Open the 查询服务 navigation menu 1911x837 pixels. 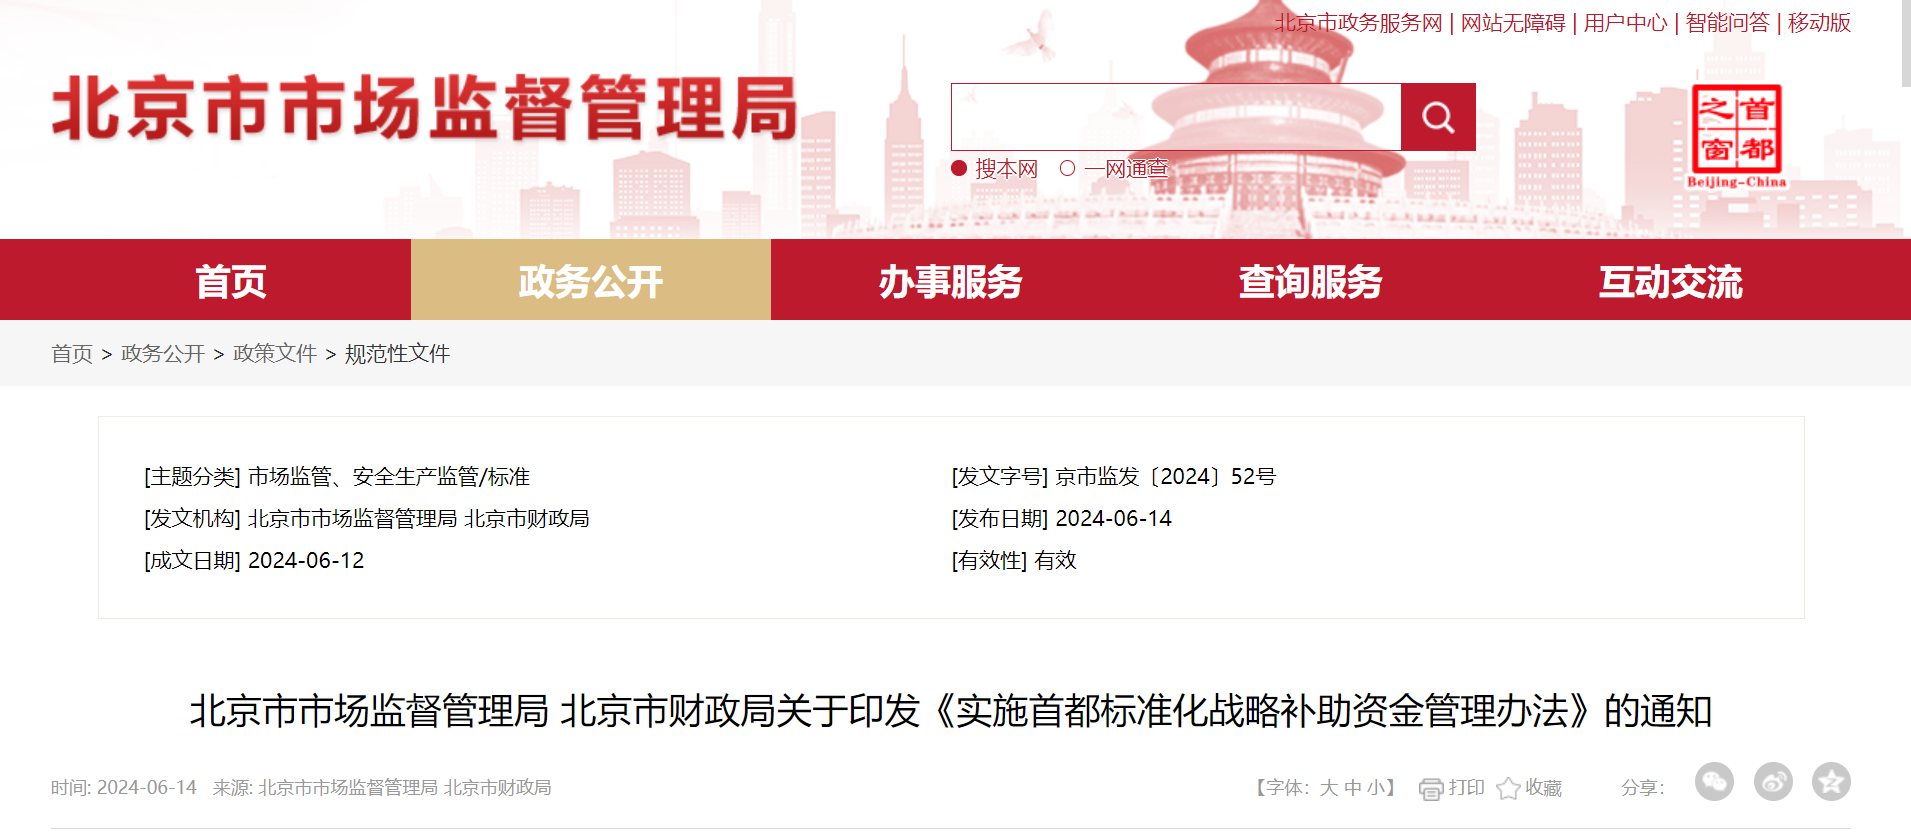point(1310,281)
